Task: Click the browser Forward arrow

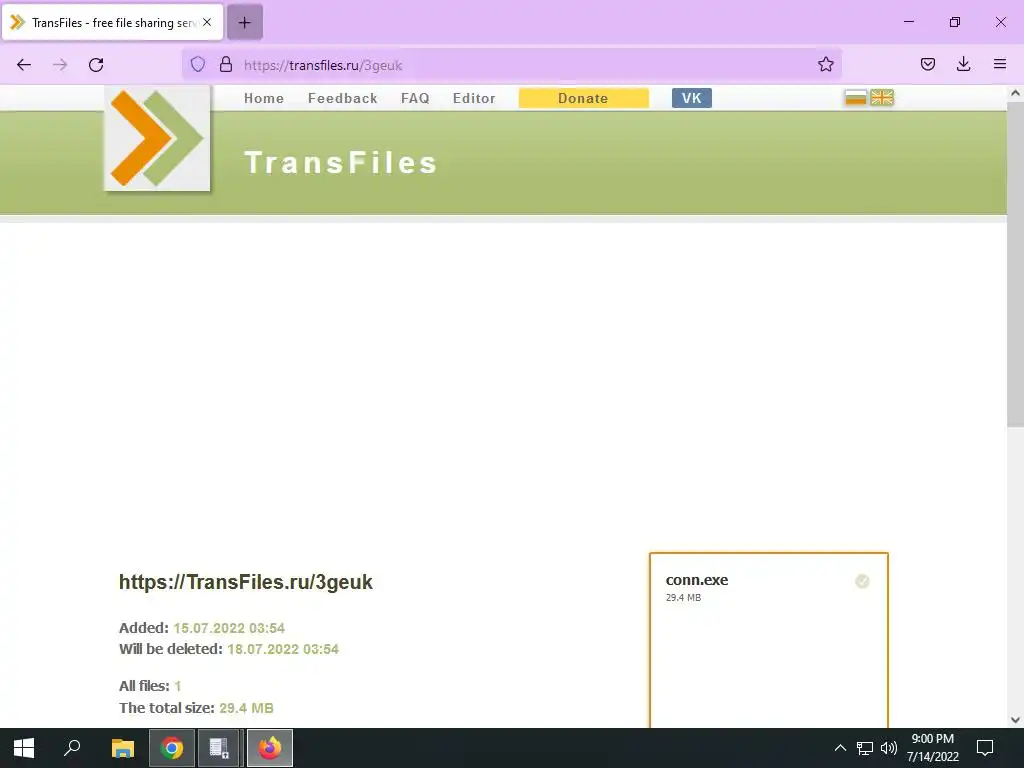Action: [60, 65]
